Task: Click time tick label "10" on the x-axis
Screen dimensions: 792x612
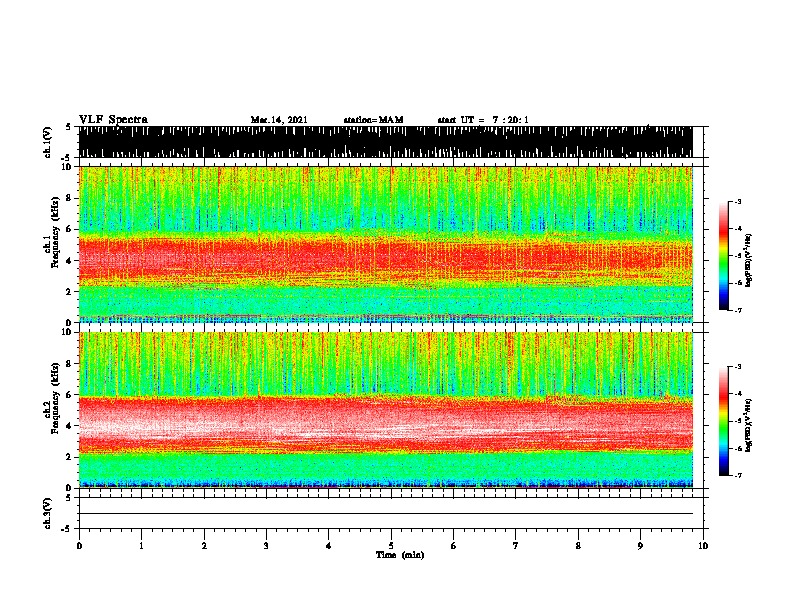Action: click(x=703, y=546)
